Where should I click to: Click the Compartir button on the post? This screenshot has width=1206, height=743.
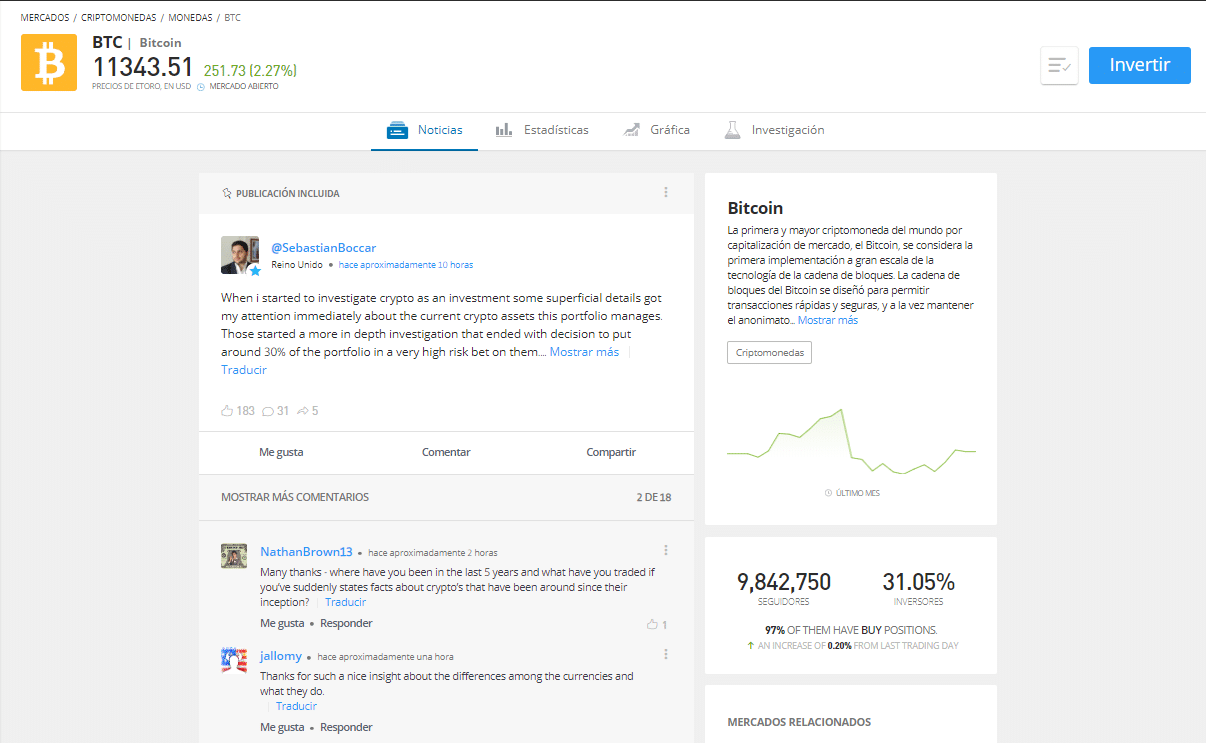[611, 452]
